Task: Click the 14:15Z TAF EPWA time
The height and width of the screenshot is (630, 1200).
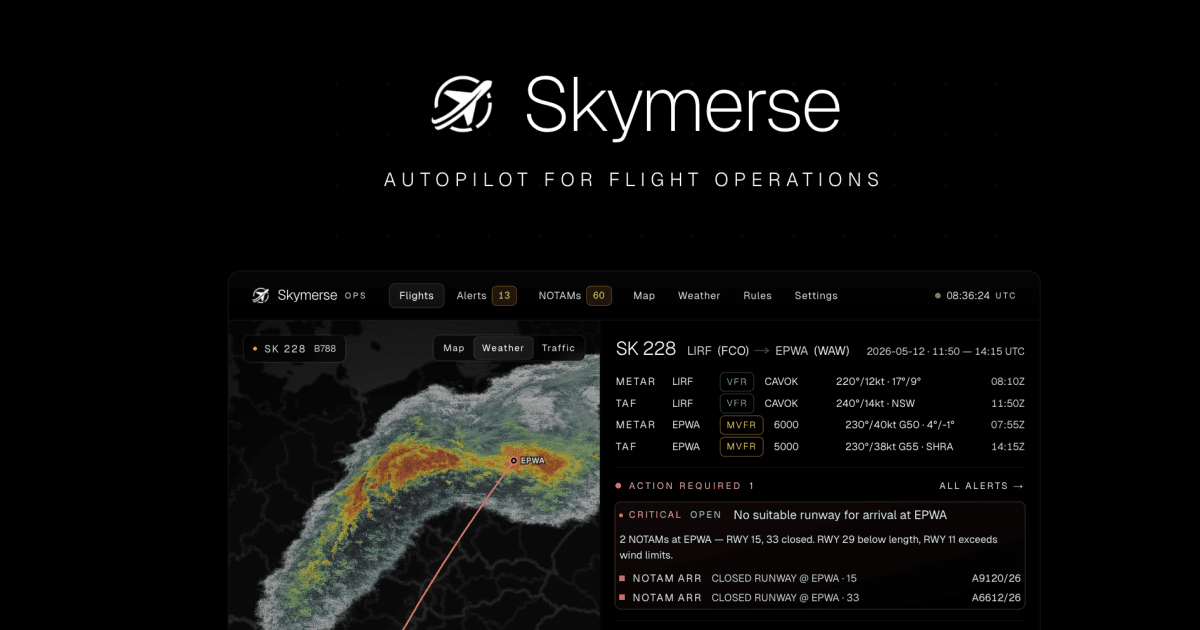Action: point(1007,447)
